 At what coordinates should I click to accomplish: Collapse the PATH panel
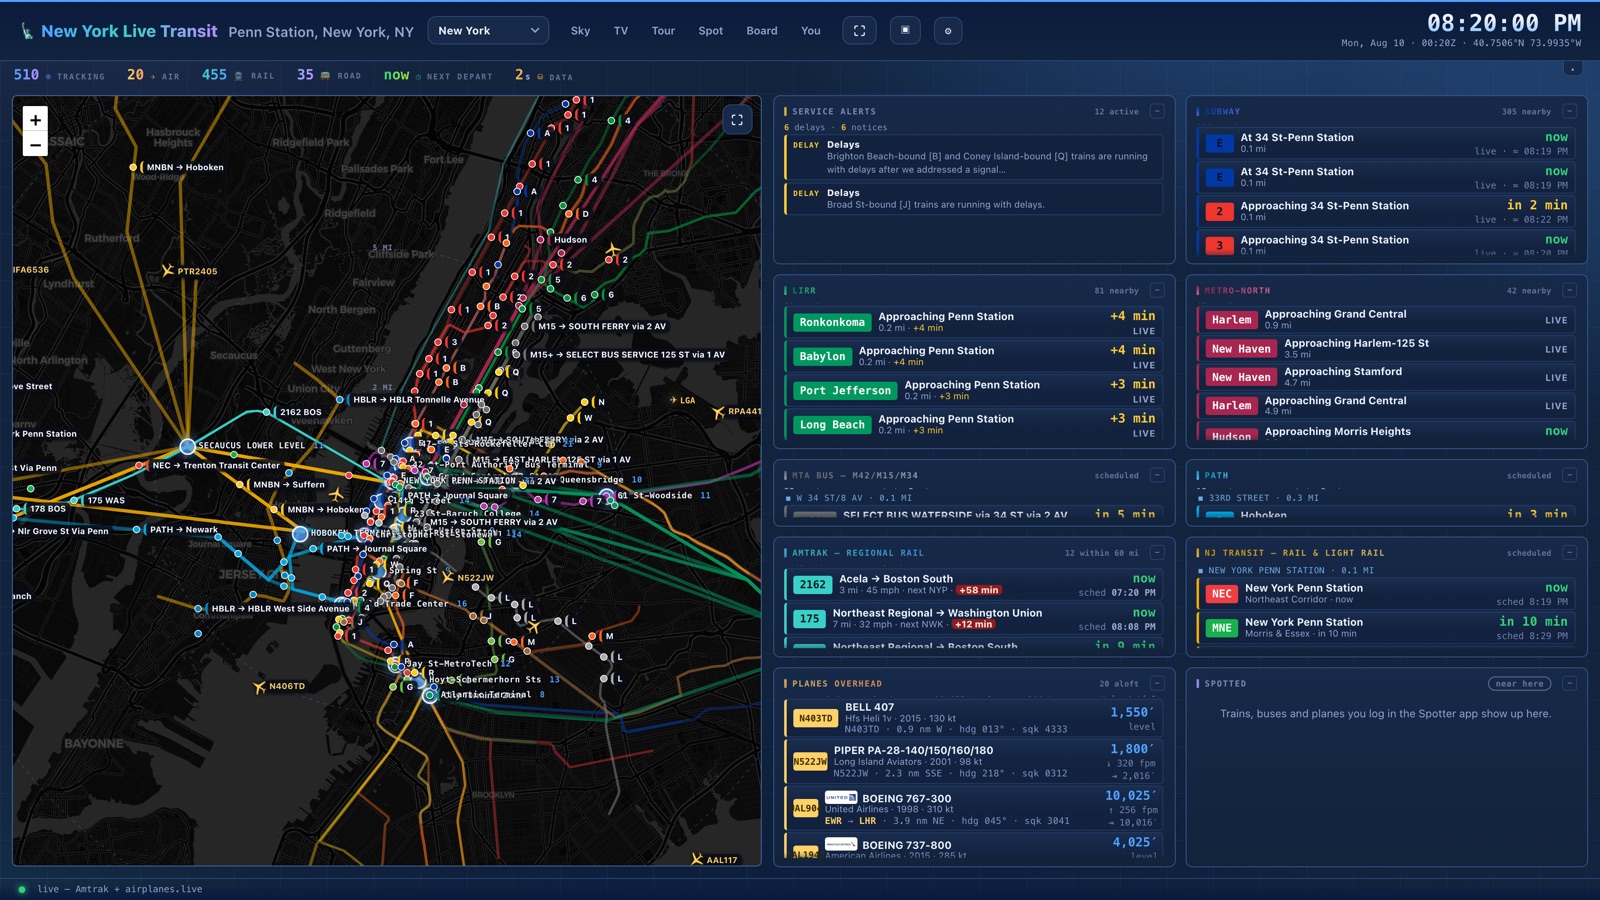pyautogui.click(x=1569, y=475)
